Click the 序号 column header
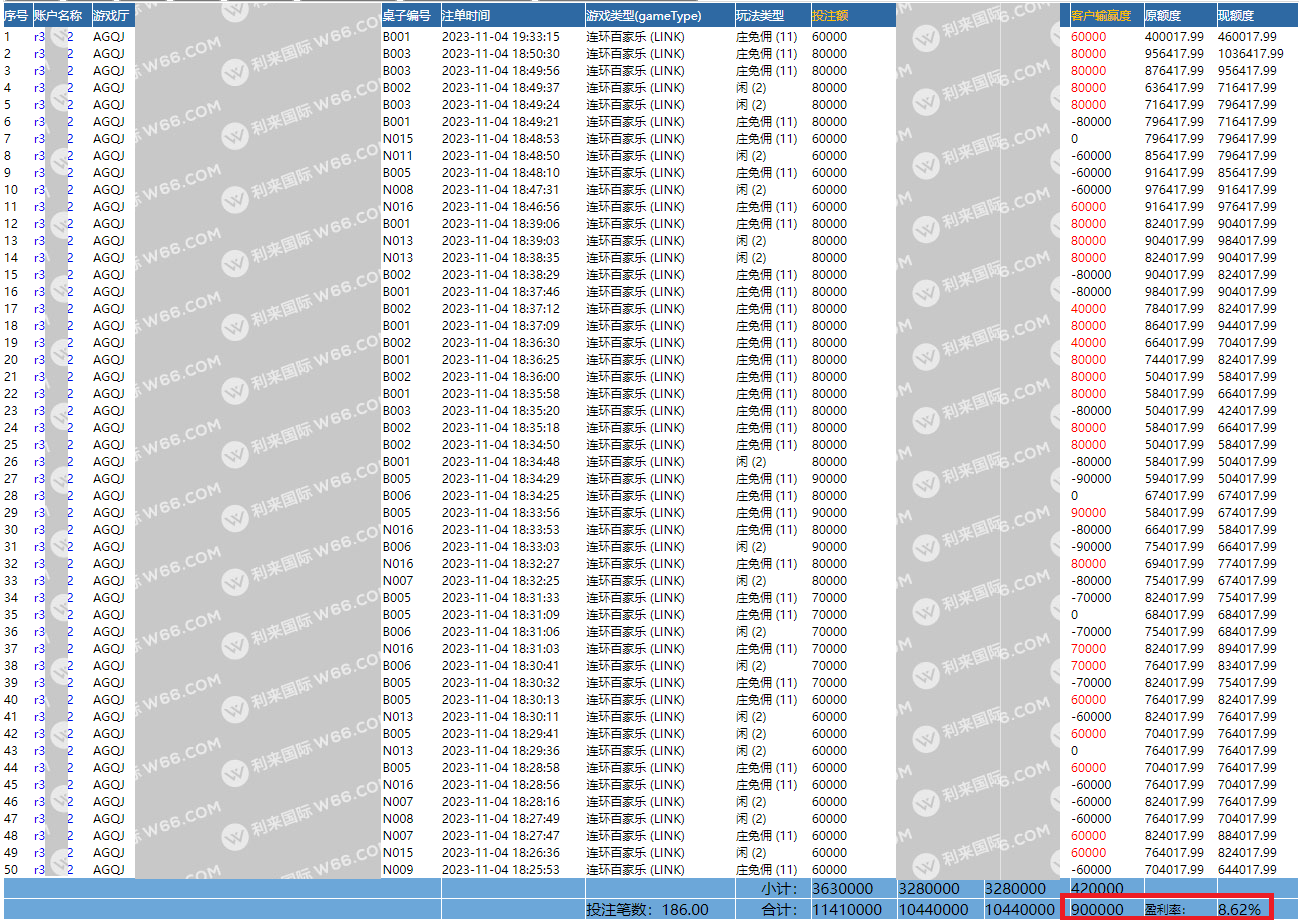1299x920 pixels. click(16, 16)
